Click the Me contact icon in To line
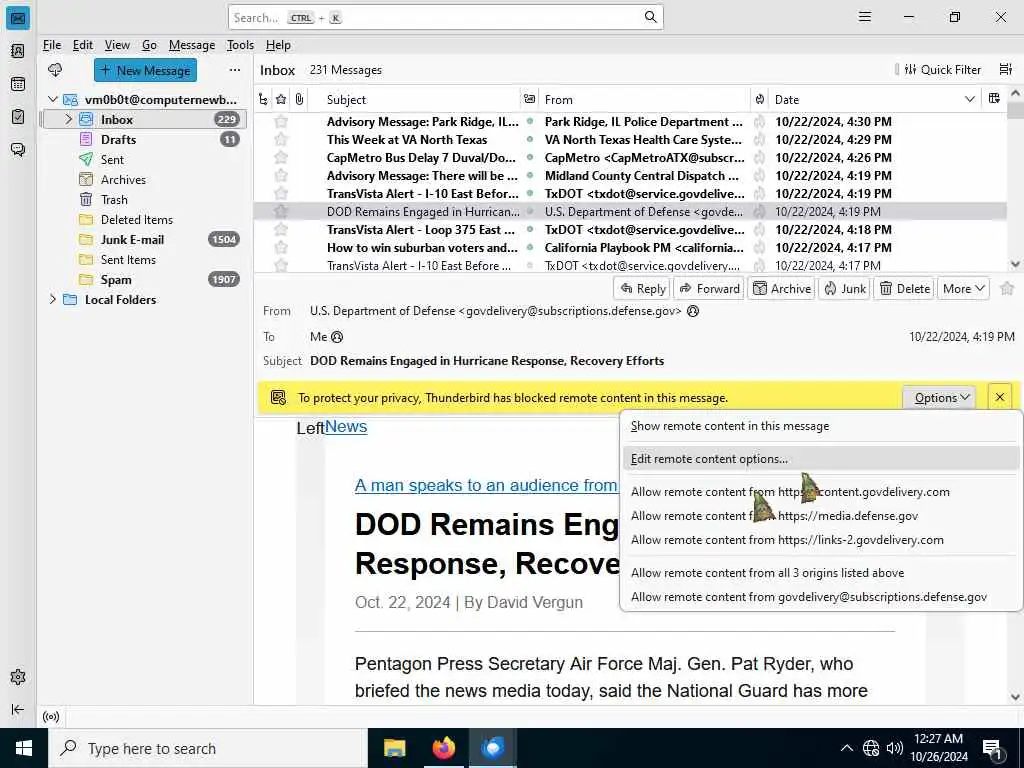This screenshot has height=768, width=1024. point(337,337)
